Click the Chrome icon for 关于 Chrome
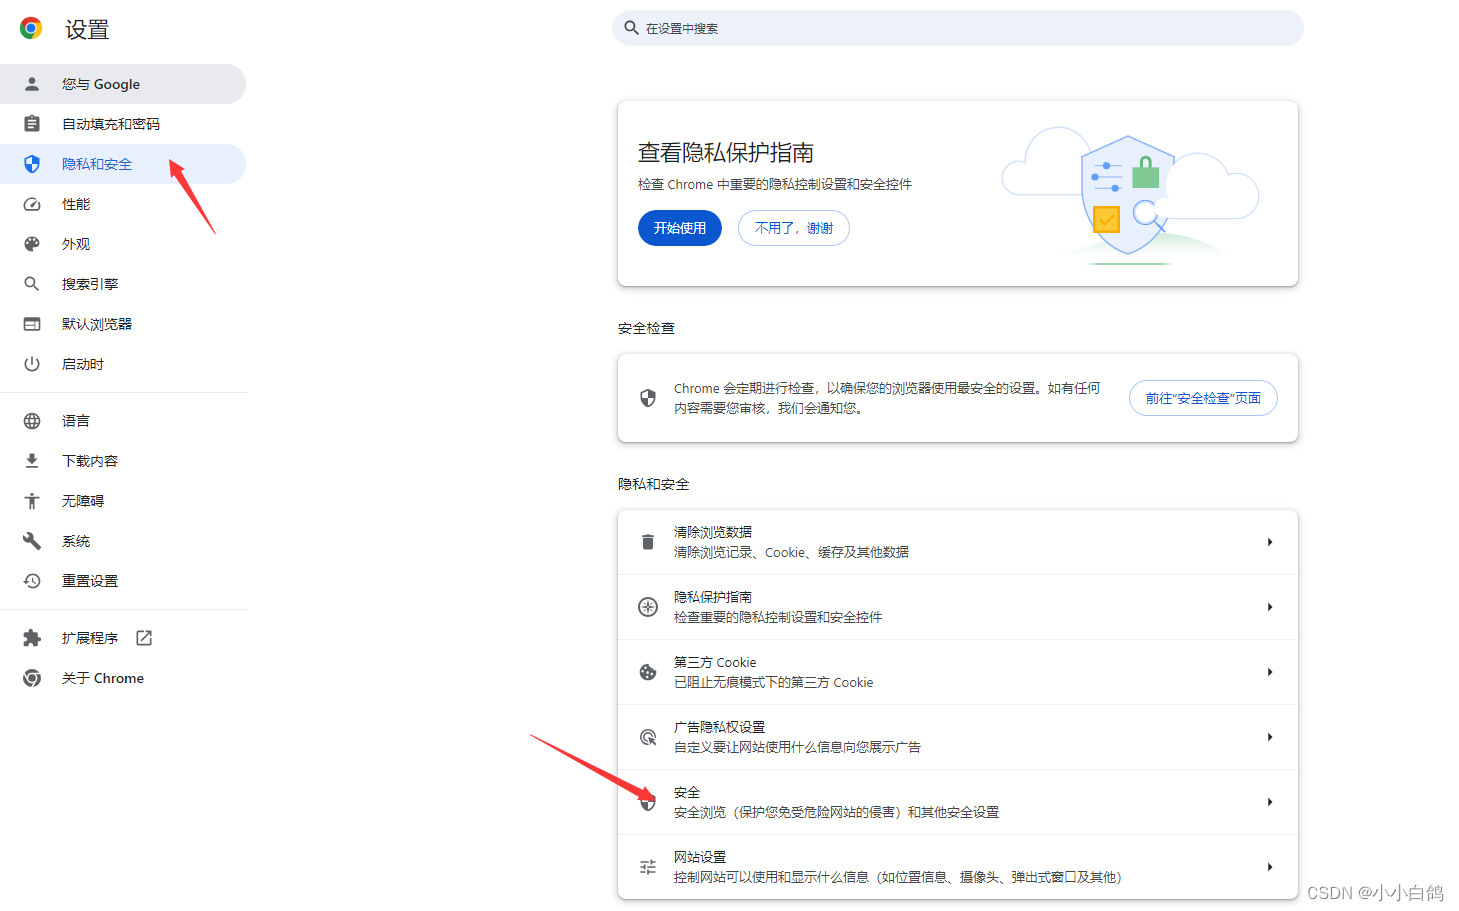1459x911 pixels. pyautogui.click(x=32, y=678)
